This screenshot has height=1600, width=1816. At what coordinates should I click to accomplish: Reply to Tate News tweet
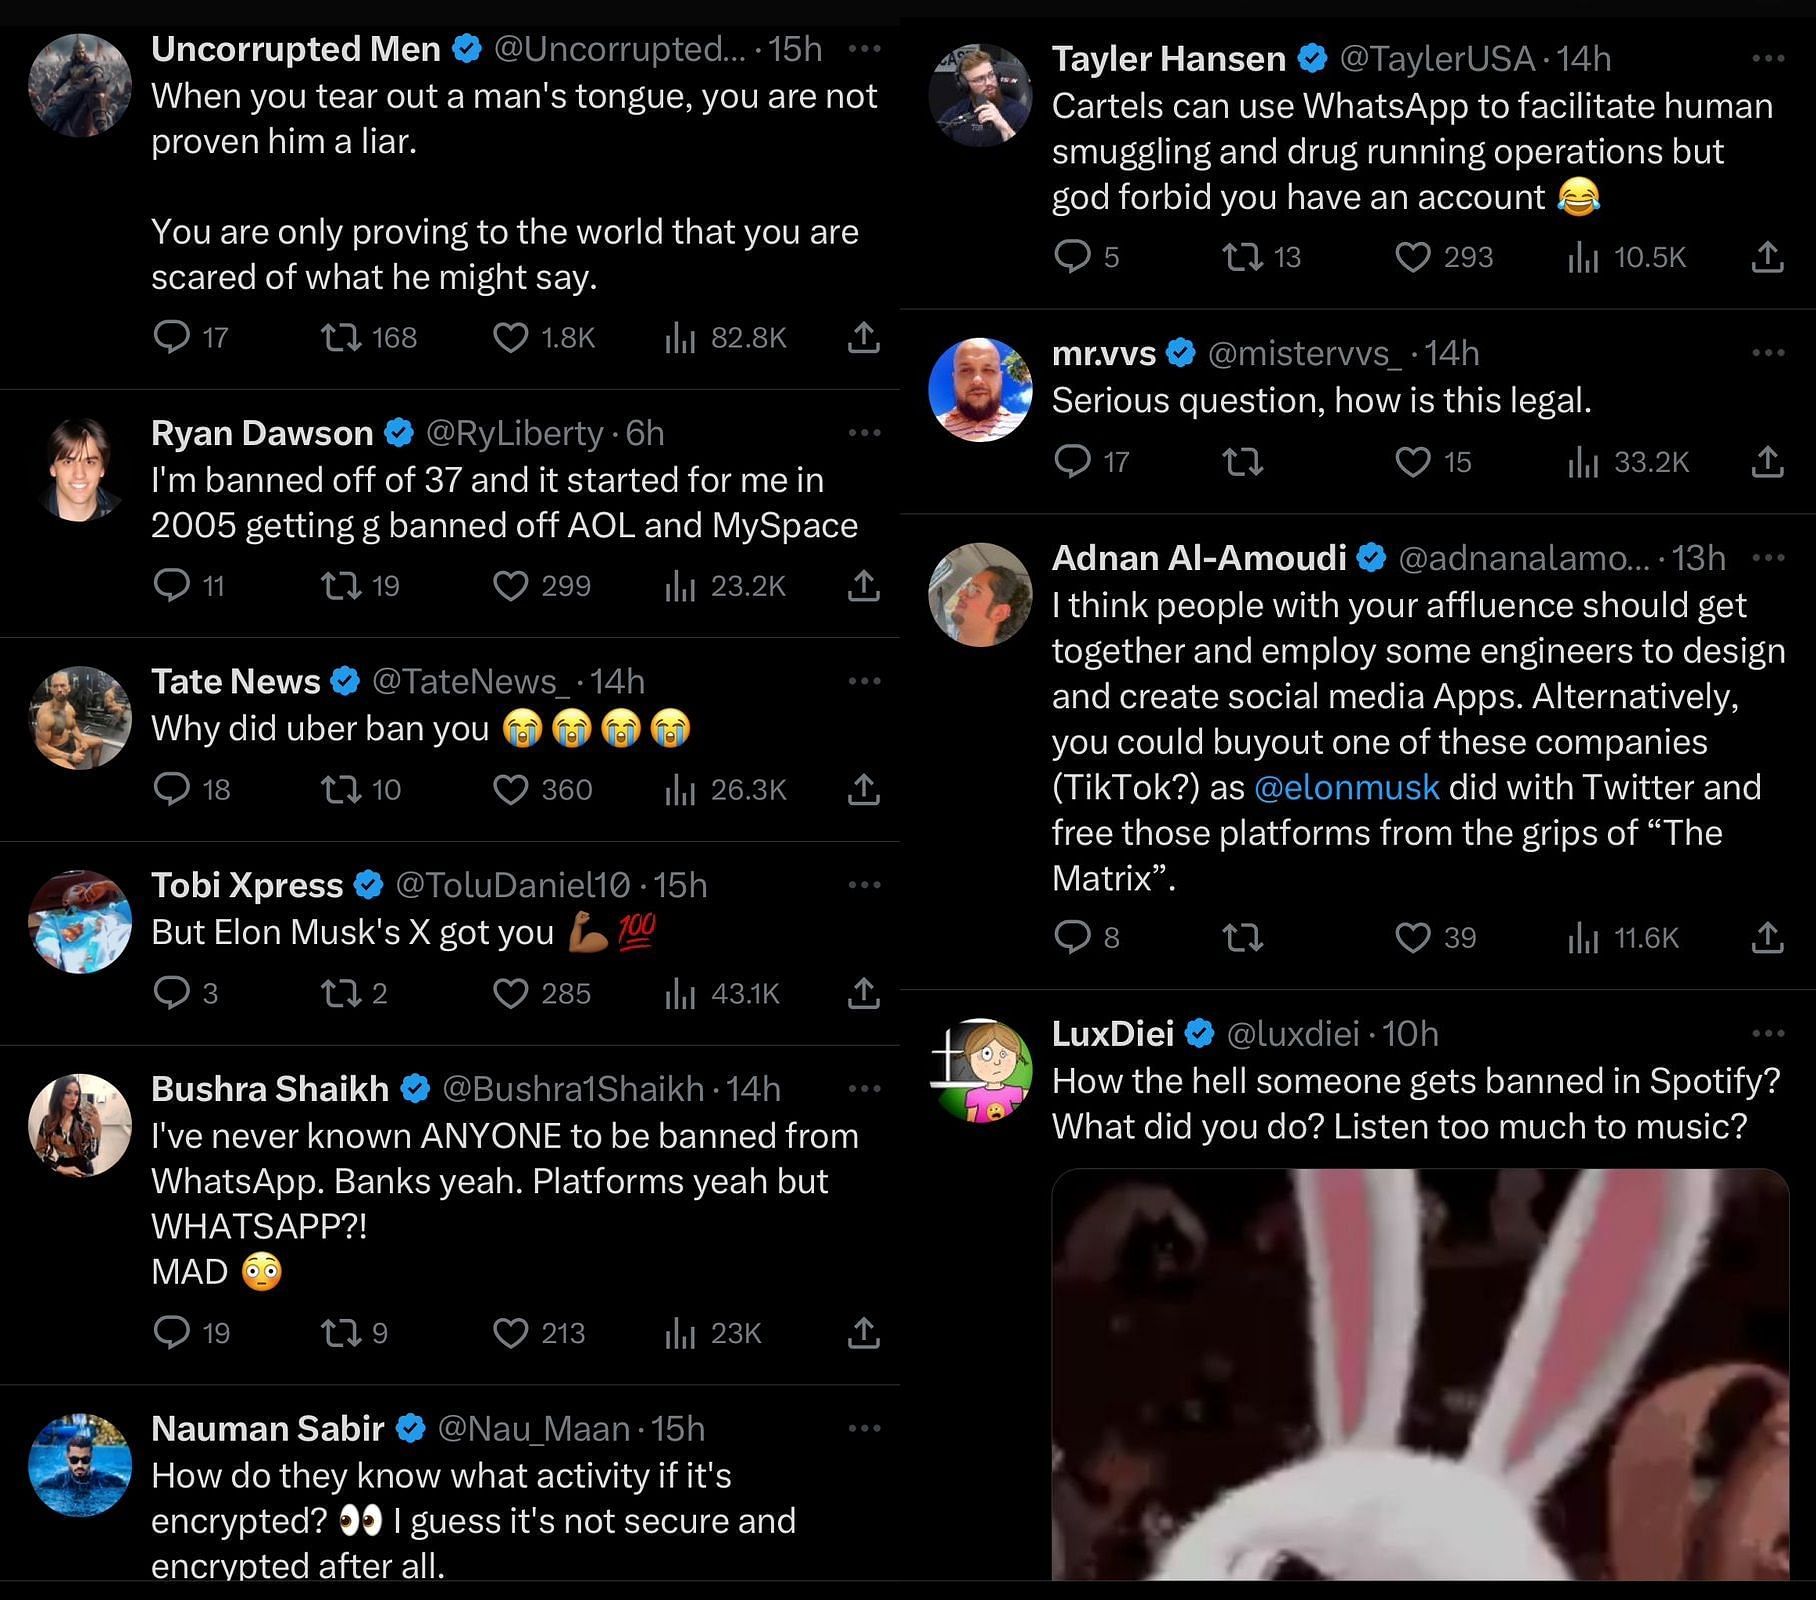172,790
